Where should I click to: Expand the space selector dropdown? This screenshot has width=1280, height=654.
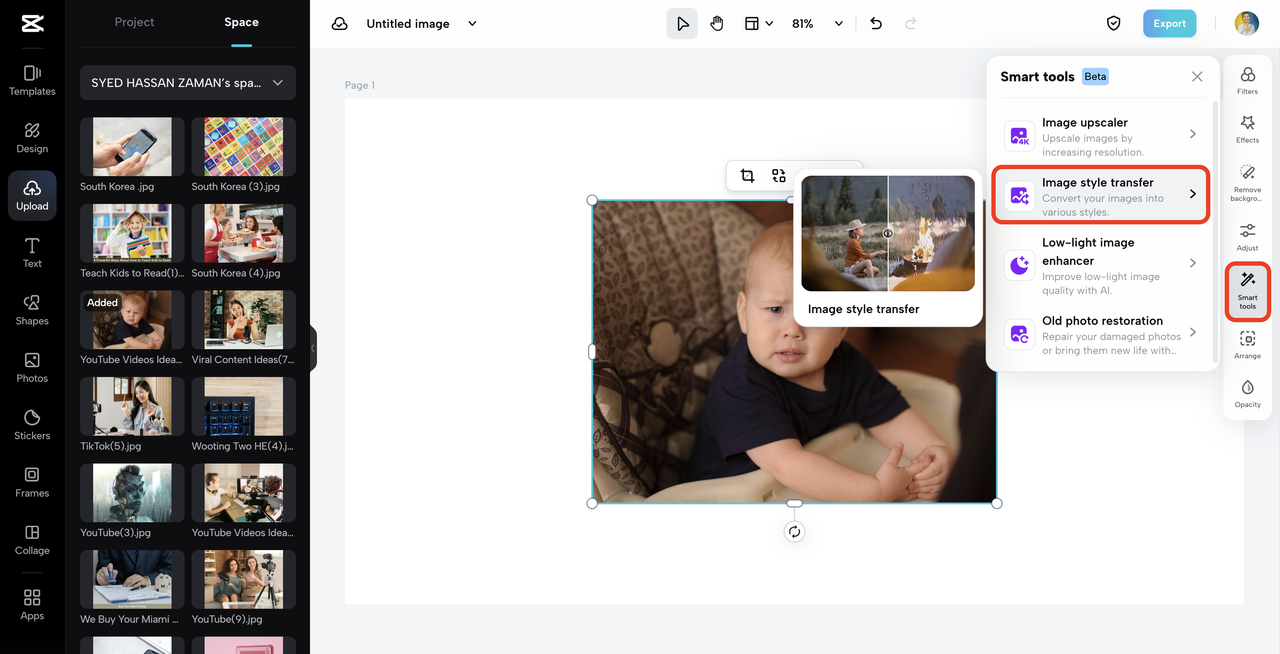pyautogui.click(x=188, y=83)
